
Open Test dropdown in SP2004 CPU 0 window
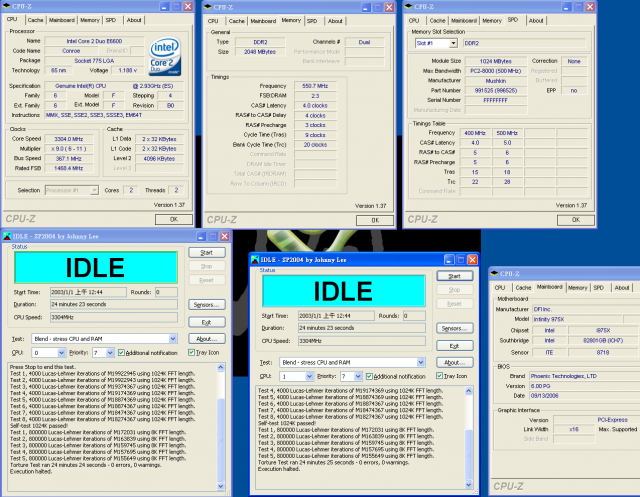[x=173, y=339]
